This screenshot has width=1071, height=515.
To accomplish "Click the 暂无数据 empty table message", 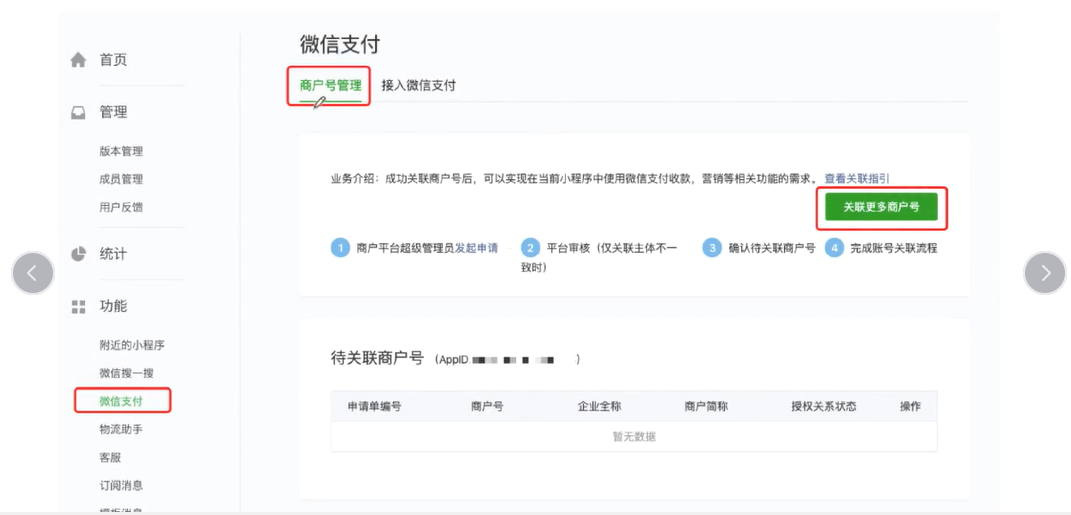I will [634, 436].
